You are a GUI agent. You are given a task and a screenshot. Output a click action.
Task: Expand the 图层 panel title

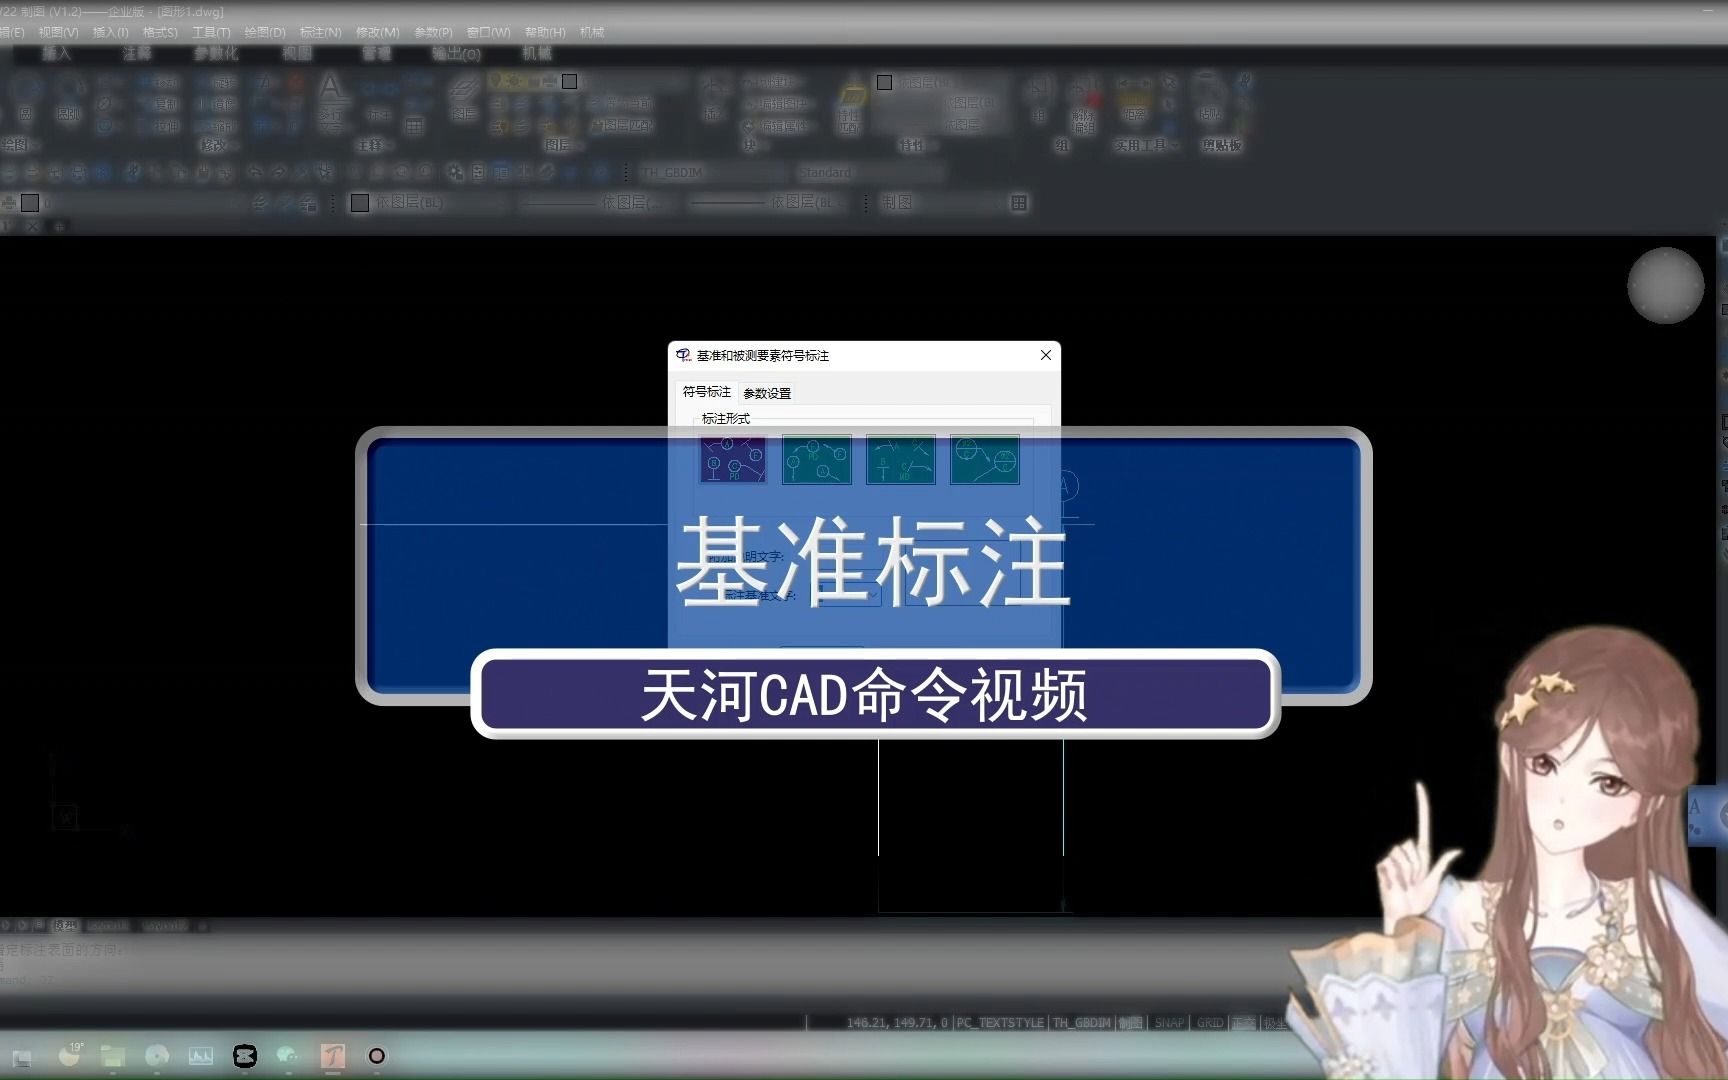click(x=562, y=146)
